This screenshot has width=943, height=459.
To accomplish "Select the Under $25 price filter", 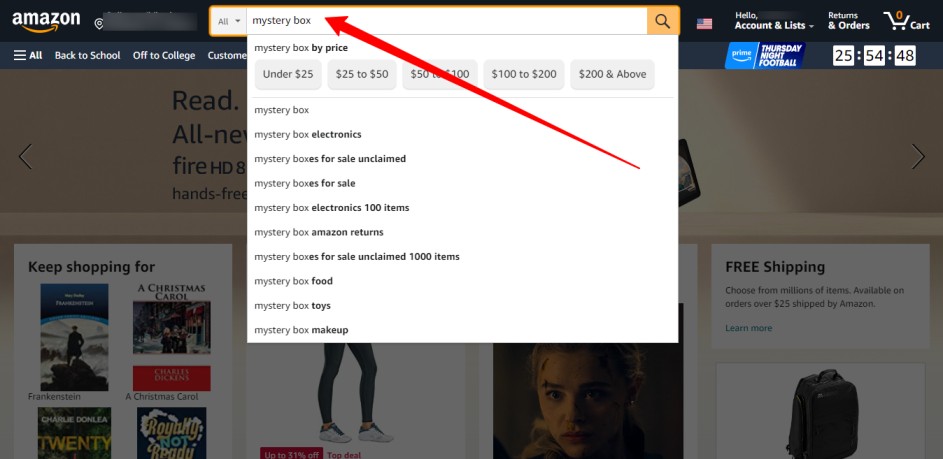I will coord(288,75).
